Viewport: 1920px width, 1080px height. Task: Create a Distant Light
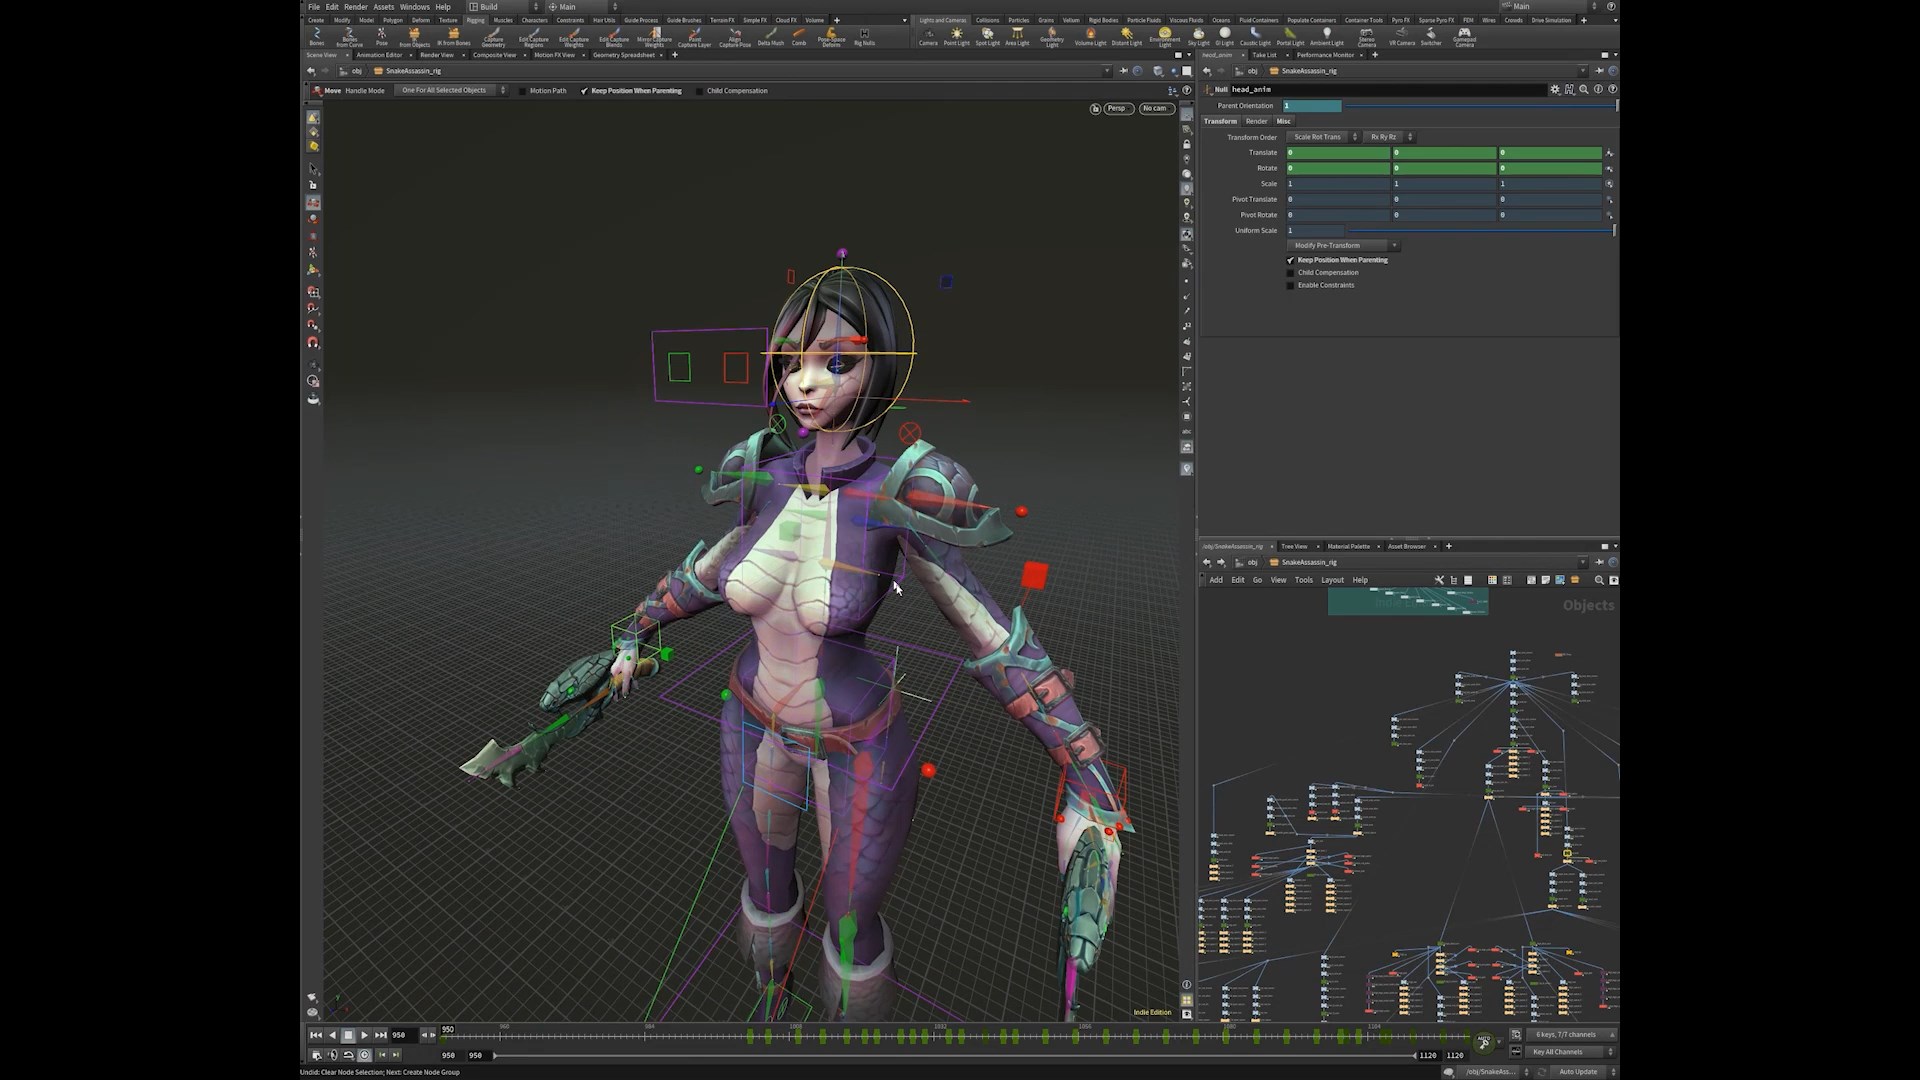[1127, 37]
